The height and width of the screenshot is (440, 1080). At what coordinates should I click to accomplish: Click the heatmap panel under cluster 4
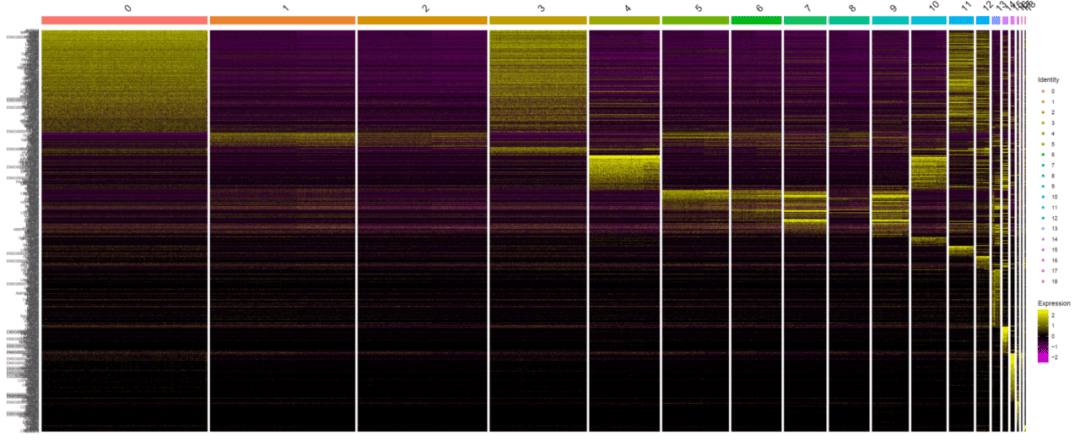(625, 231)
